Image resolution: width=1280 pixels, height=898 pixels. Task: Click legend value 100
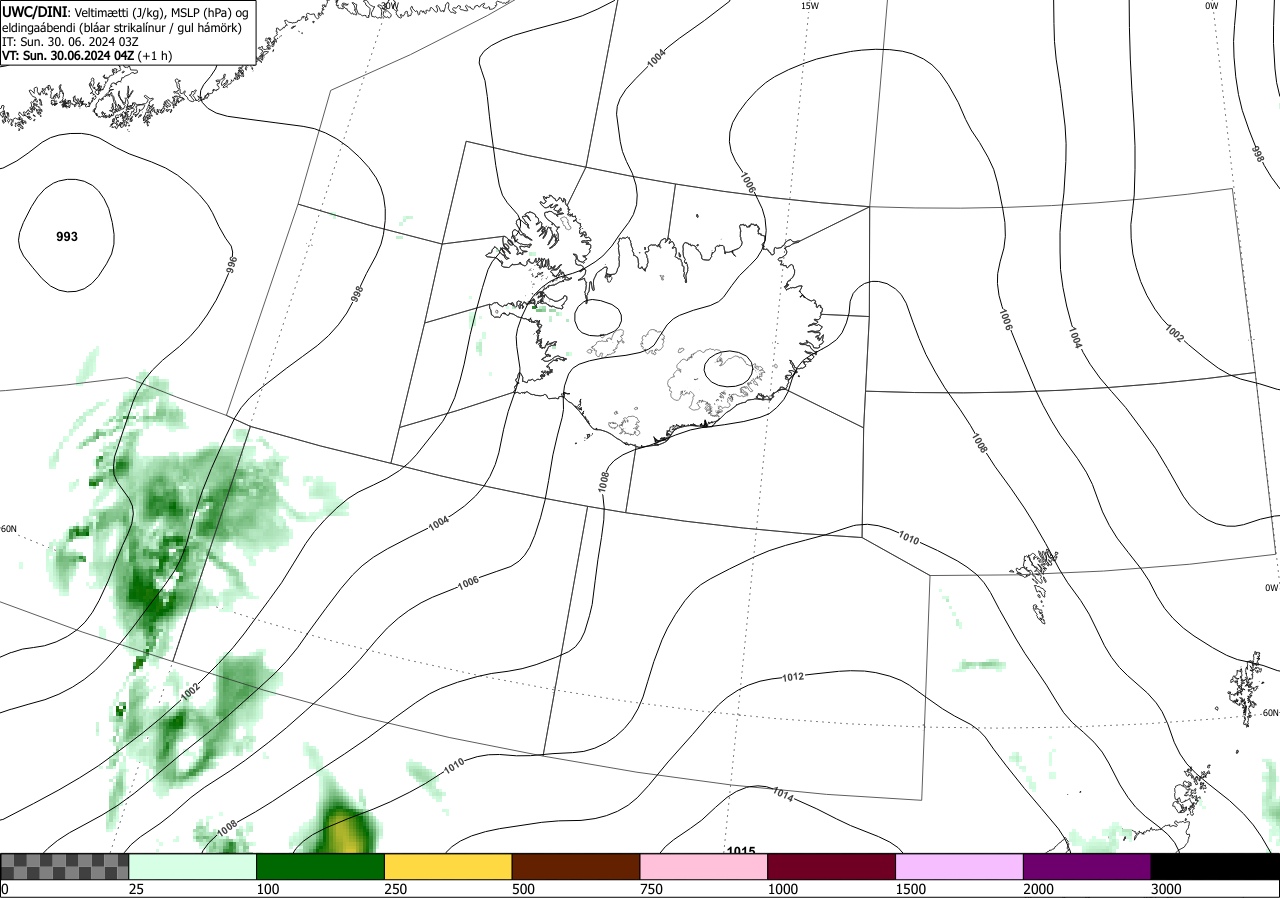(x=267, y=889)
